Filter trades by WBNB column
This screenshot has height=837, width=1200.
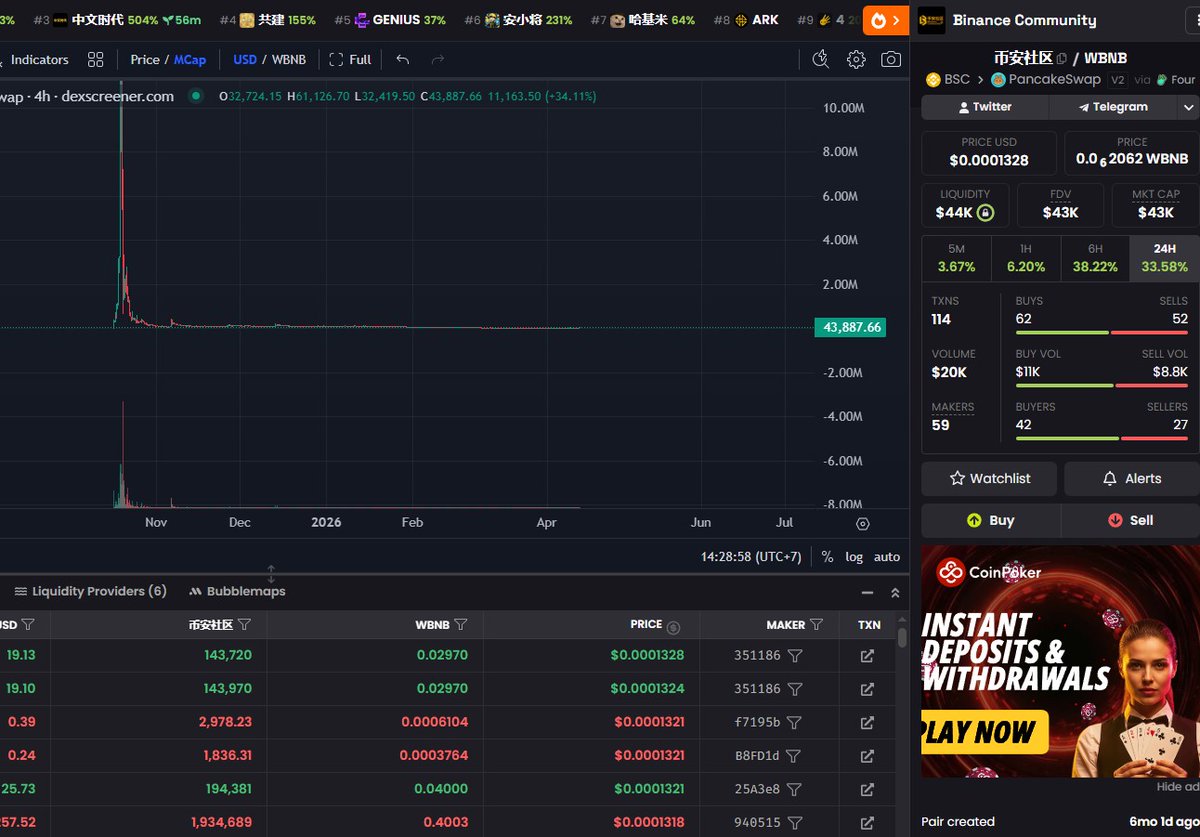[x=460, y=624]
